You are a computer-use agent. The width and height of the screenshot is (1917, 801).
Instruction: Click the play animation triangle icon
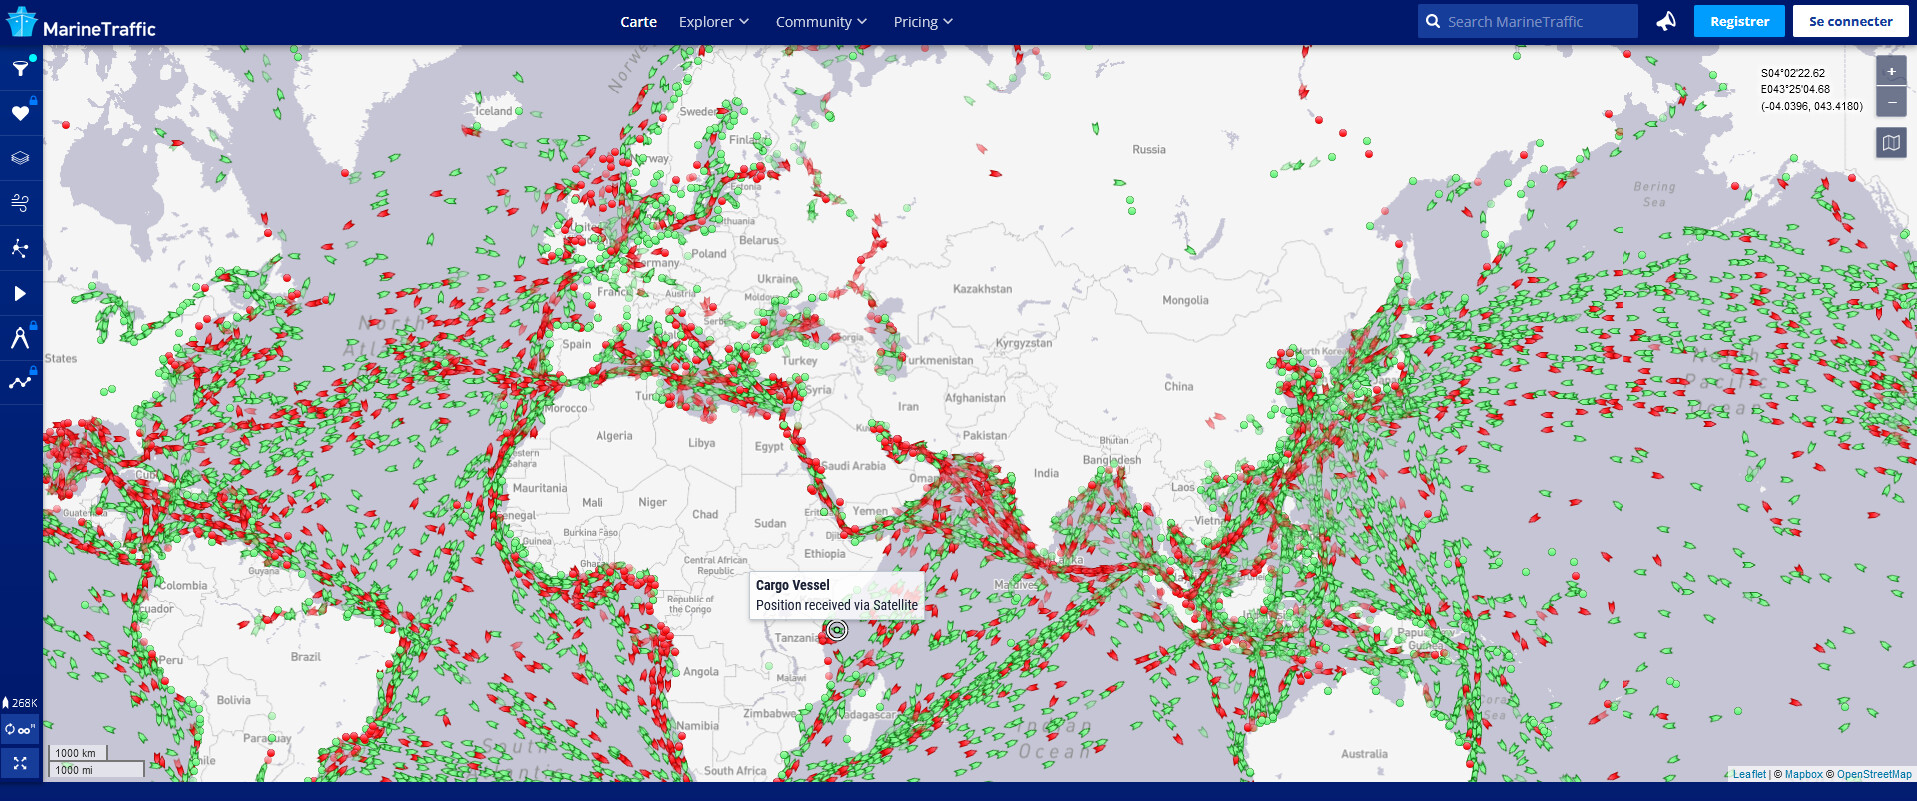[20, 293]
